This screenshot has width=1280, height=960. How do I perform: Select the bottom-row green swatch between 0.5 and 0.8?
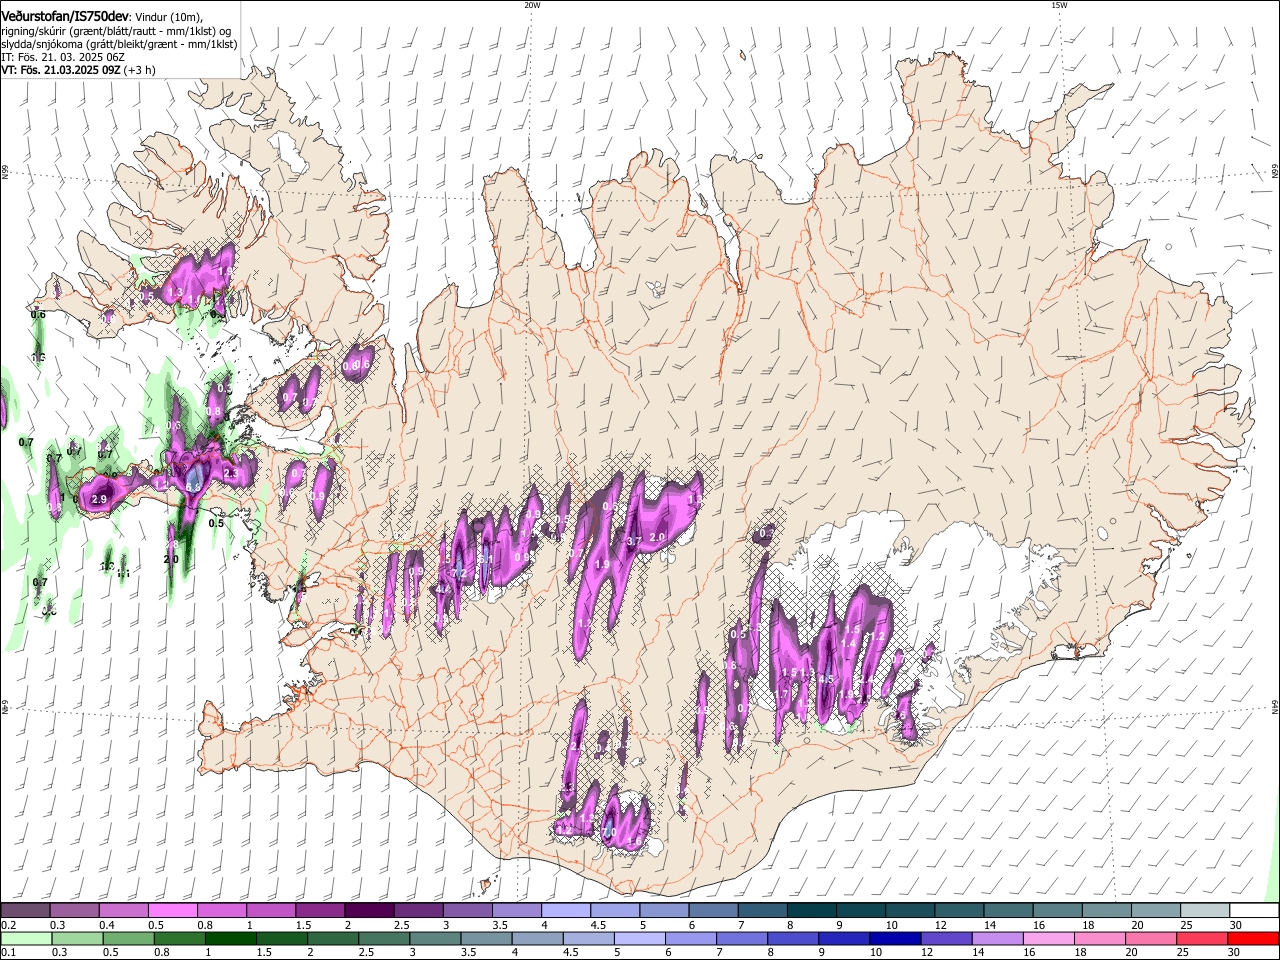coord(128,938)
